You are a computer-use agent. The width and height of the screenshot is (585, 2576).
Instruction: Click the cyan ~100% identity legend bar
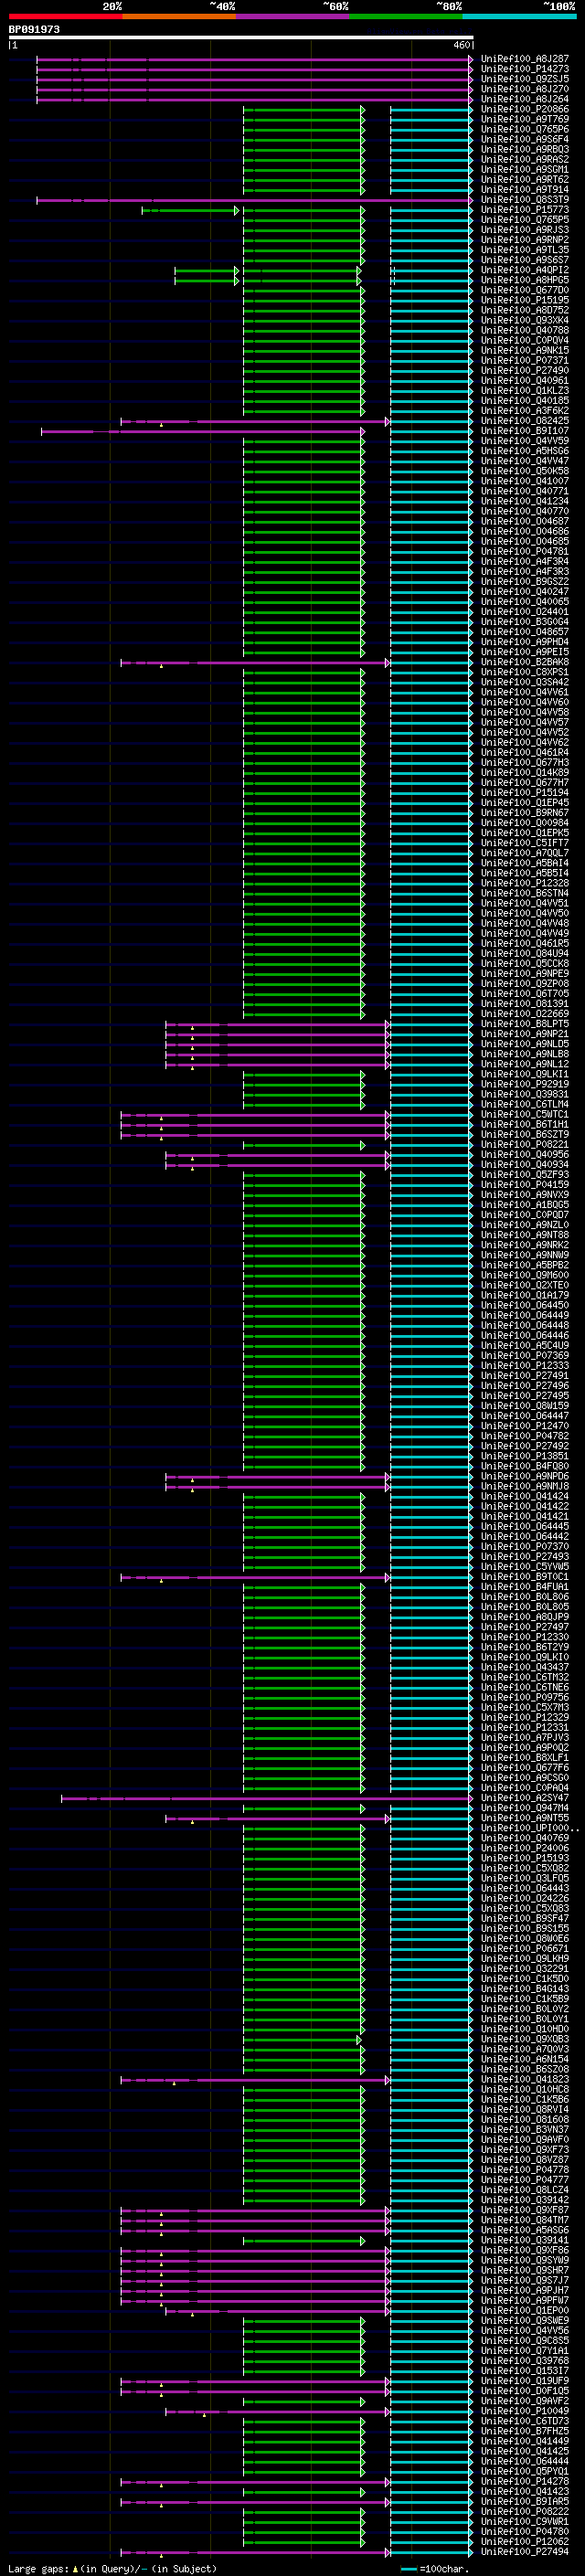pyautogui.click(x=519, y=17)
